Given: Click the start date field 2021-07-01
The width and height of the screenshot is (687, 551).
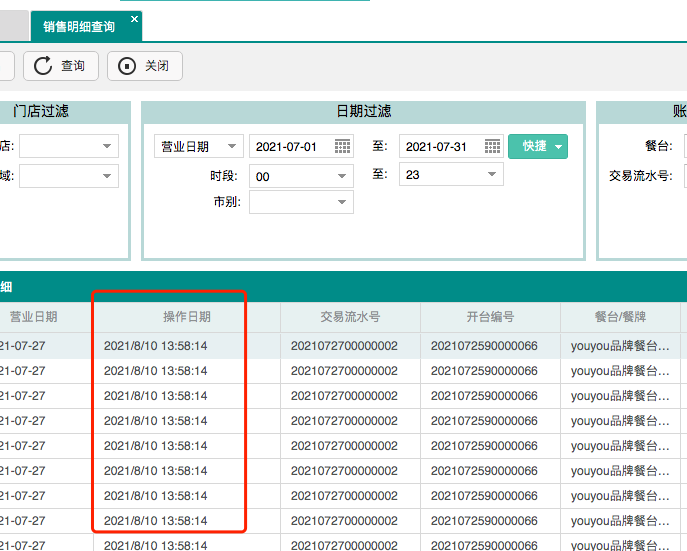Looking at the screenshot, I should click(290, 146).
